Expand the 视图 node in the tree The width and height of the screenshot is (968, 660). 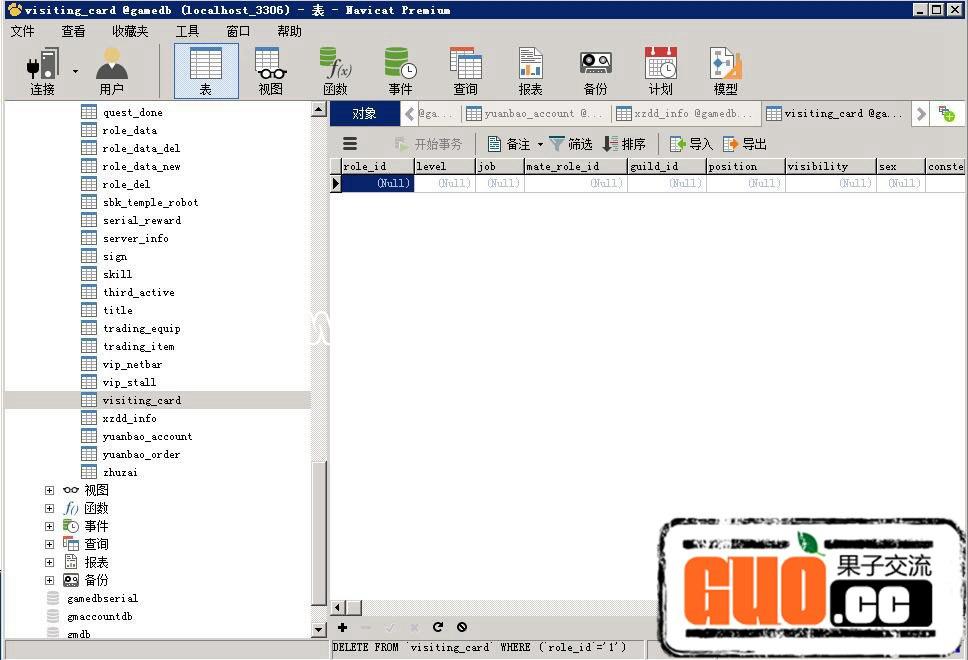click(49, 490)
